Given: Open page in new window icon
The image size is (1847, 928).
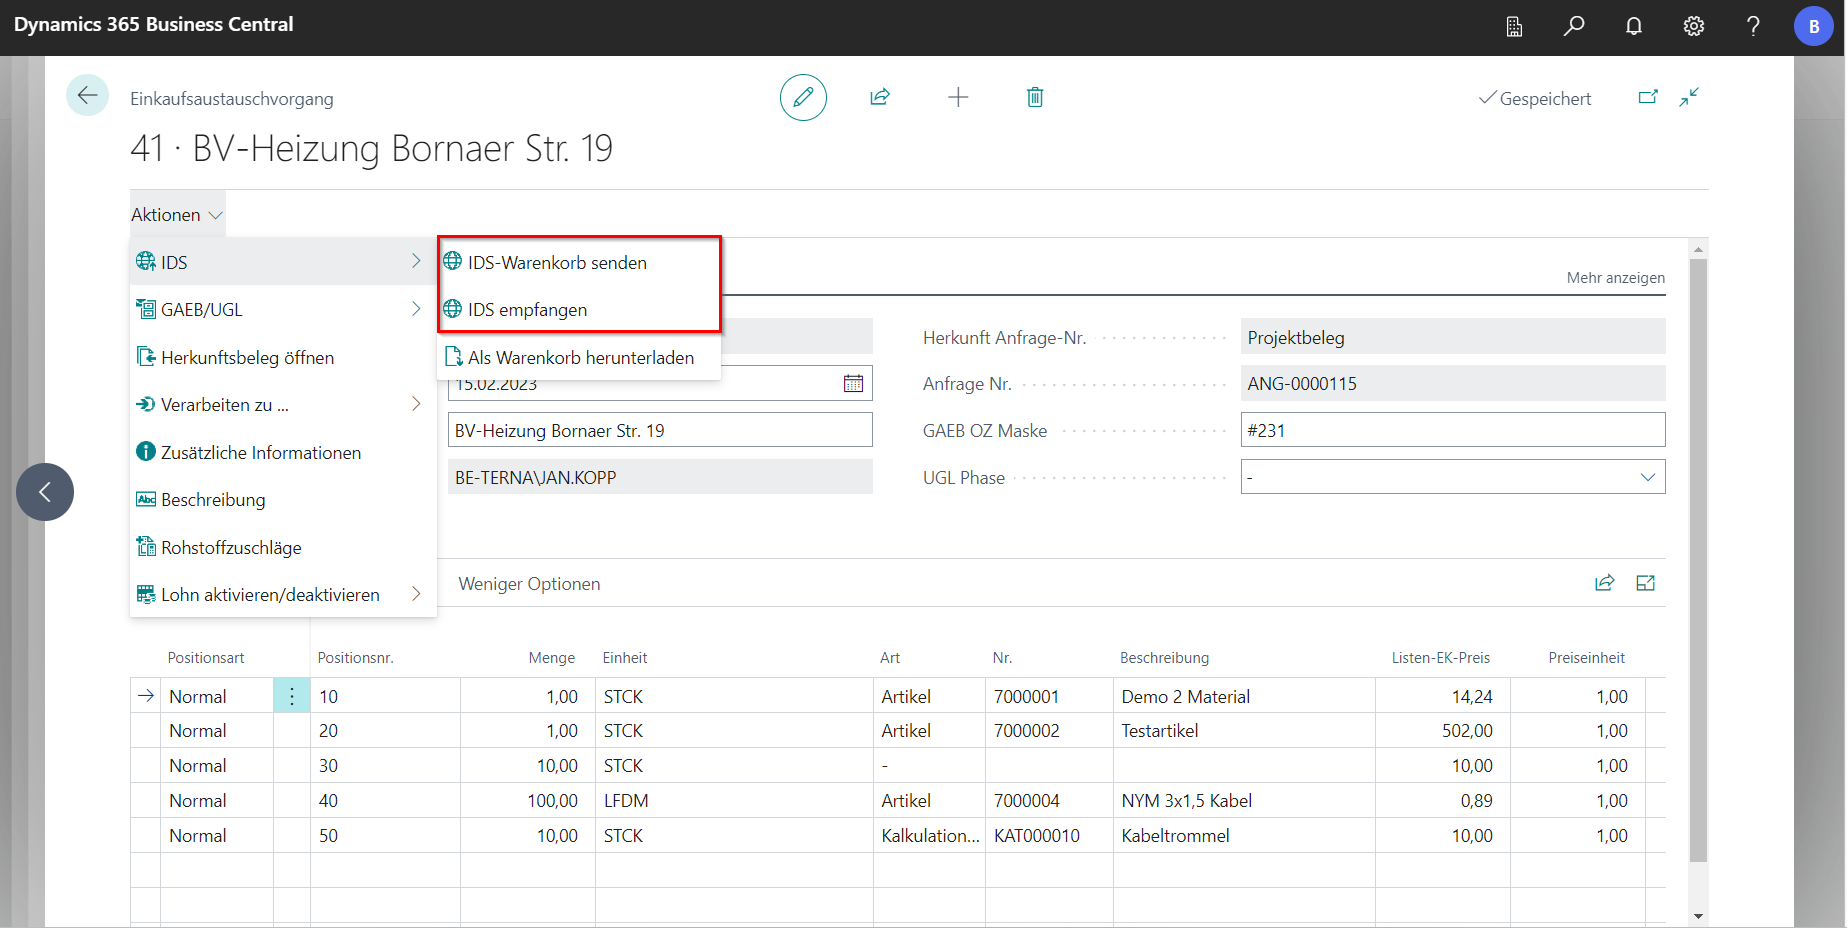Looking at the screenshot, I should click(x=1648, y=97).
